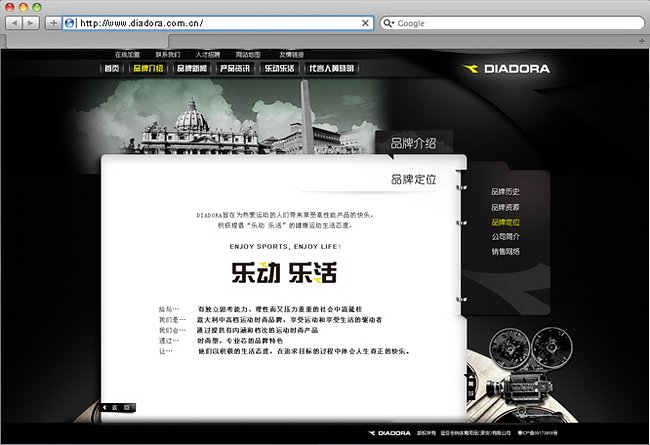Click the new tab plus at tab bar end
Image resolution: width=650 pixels, height=445 pixels.
point(641,41)
